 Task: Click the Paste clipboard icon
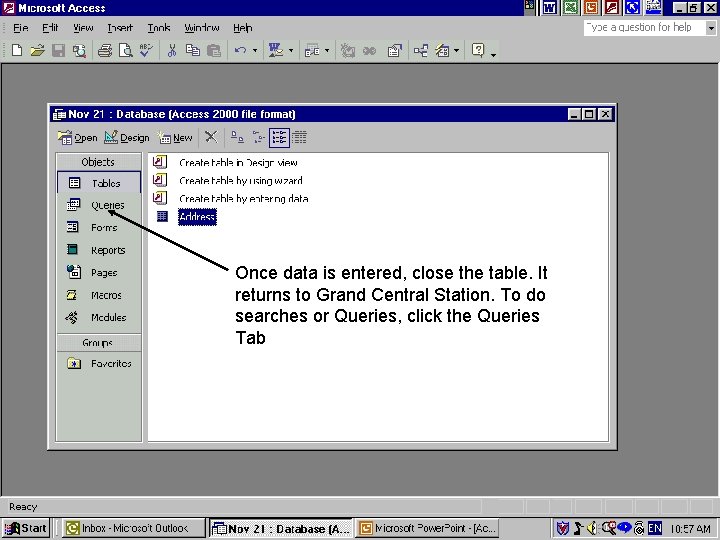tap(214, 50)
